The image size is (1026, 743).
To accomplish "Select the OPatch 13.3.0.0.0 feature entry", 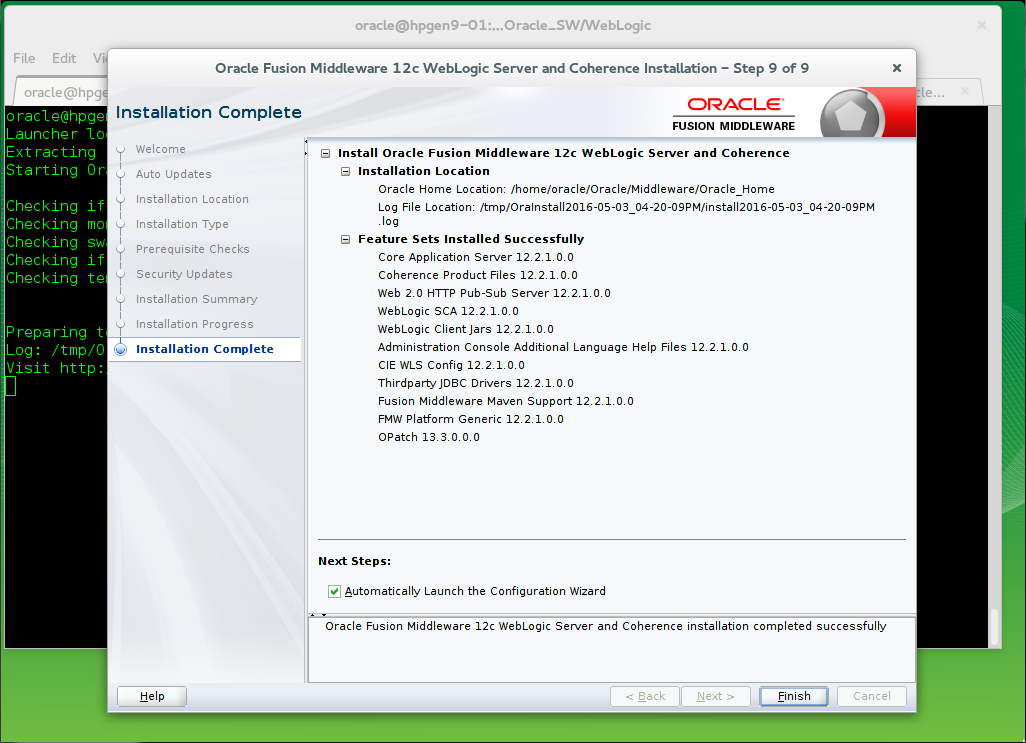I will tap(428, 437).
